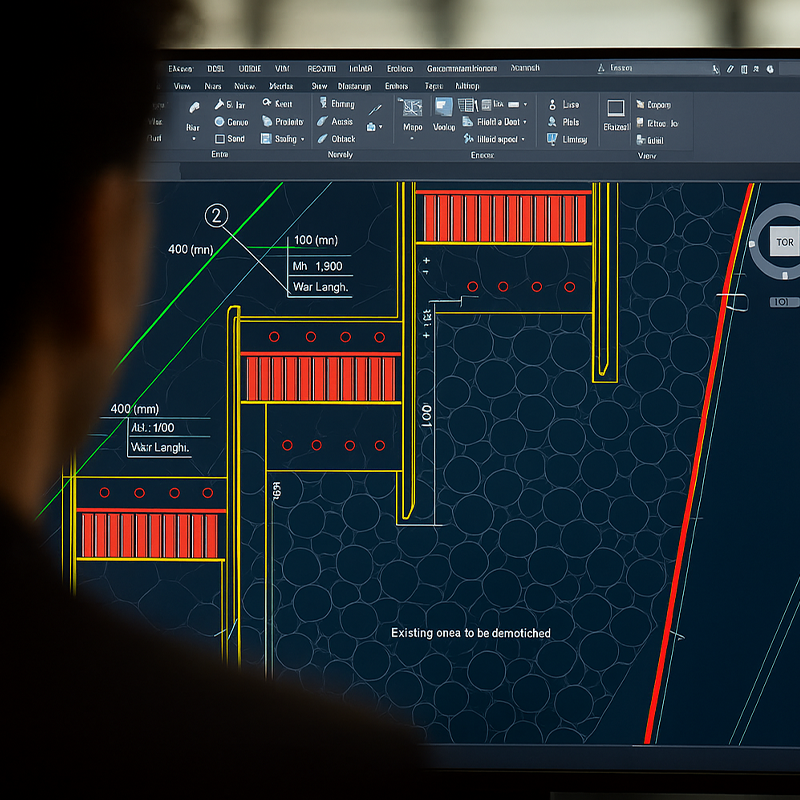Open the View ribbon tab

(x=182, y=87)
